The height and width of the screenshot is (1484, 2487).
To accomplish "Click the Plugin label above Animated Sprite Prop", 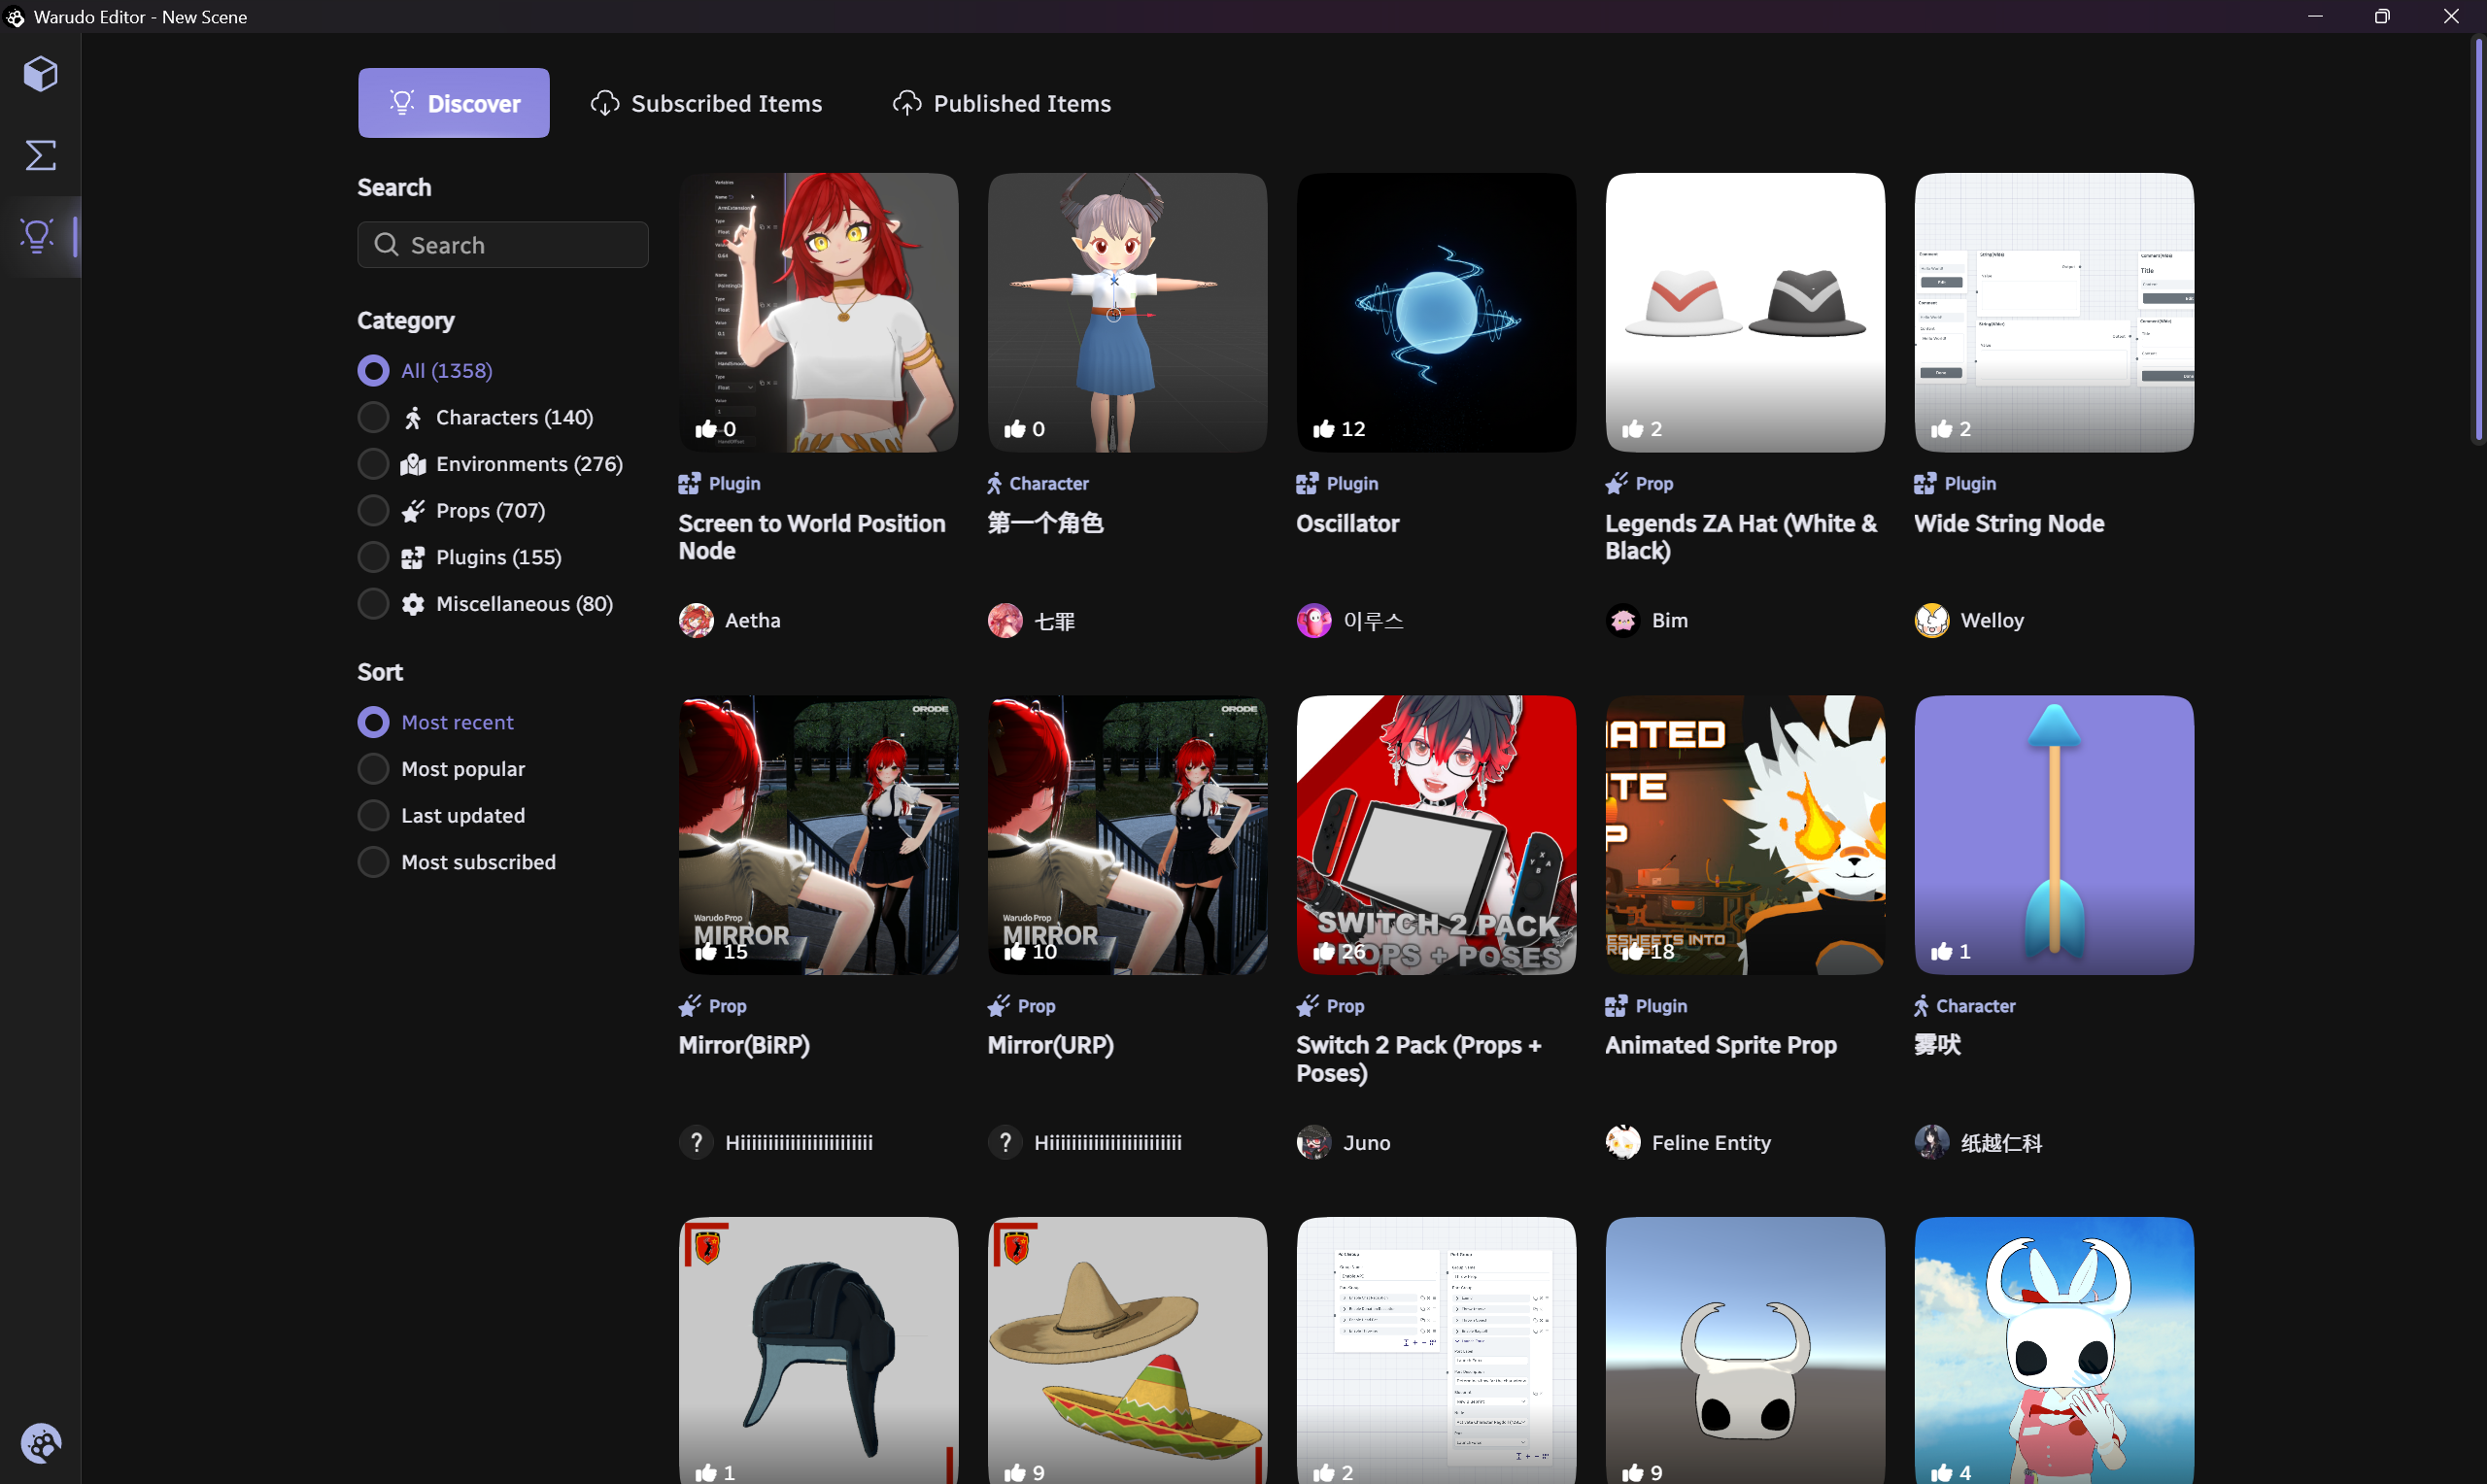I will pyautogui.click(x=1661, y=1006).
